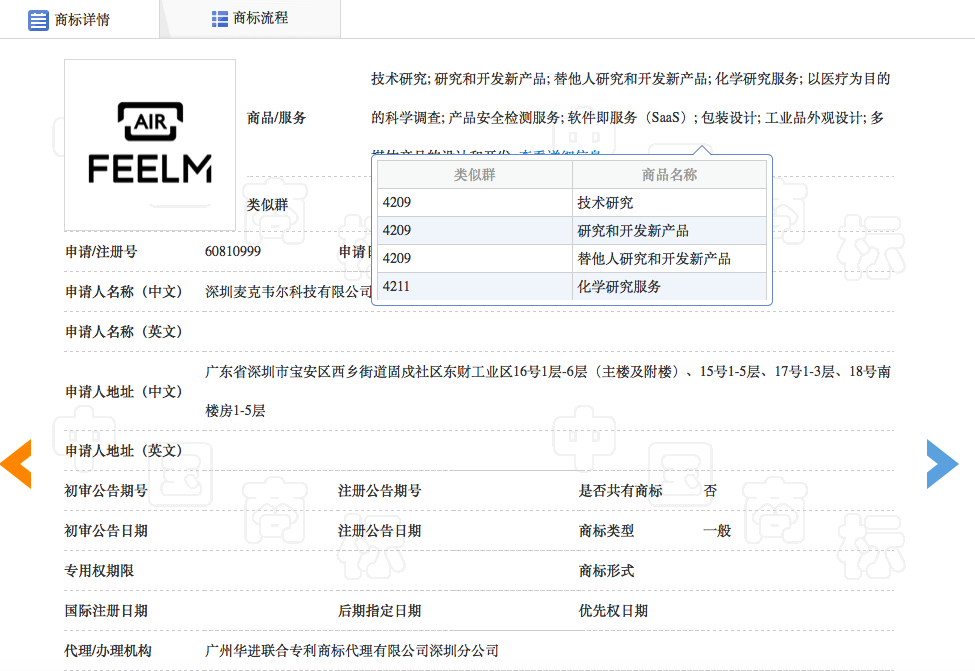This screenshot has height=671, width=975.
Task: Click the 专用权期限 label
Action: [x=99, y=570]
